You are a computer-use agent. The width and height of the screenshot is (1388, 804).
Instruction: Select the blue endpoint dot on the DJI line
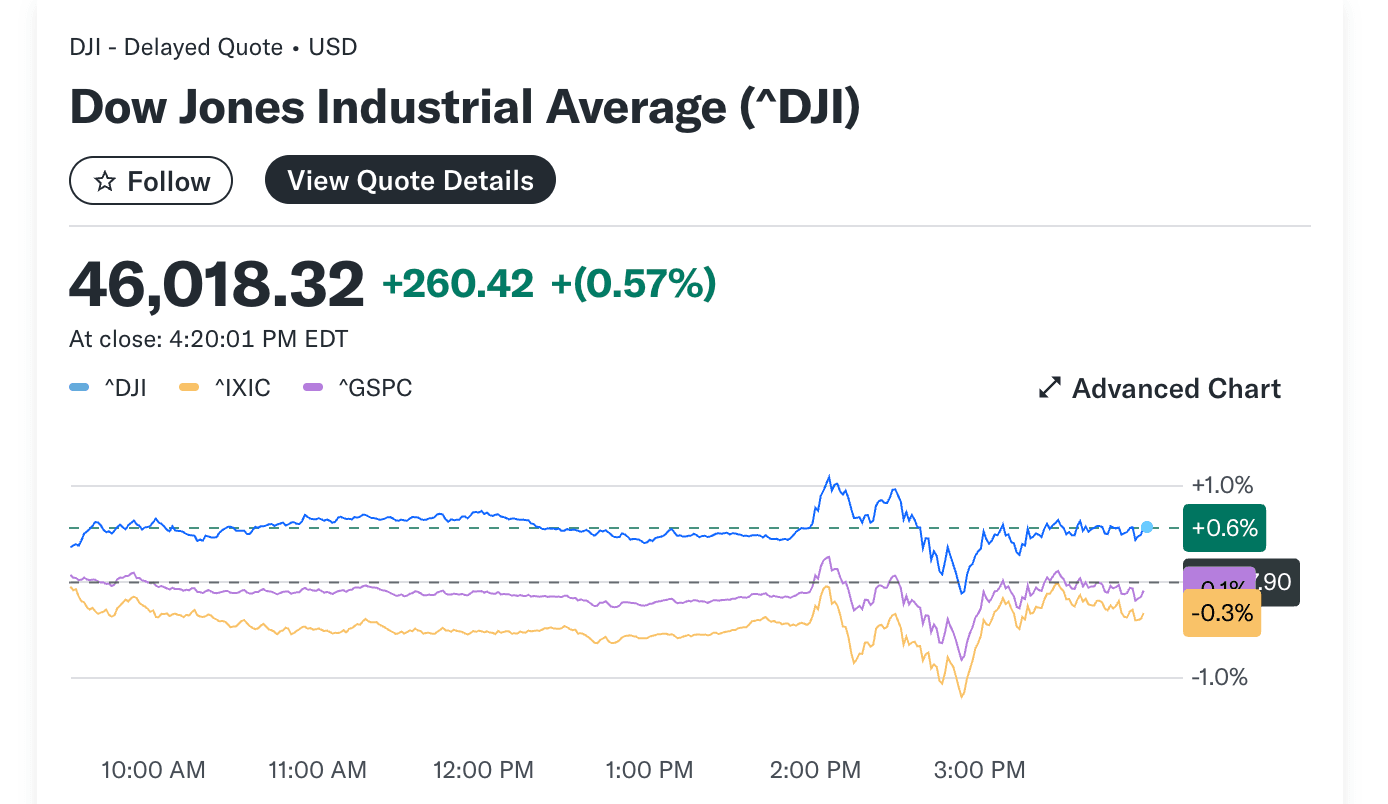coord(1147,527)
